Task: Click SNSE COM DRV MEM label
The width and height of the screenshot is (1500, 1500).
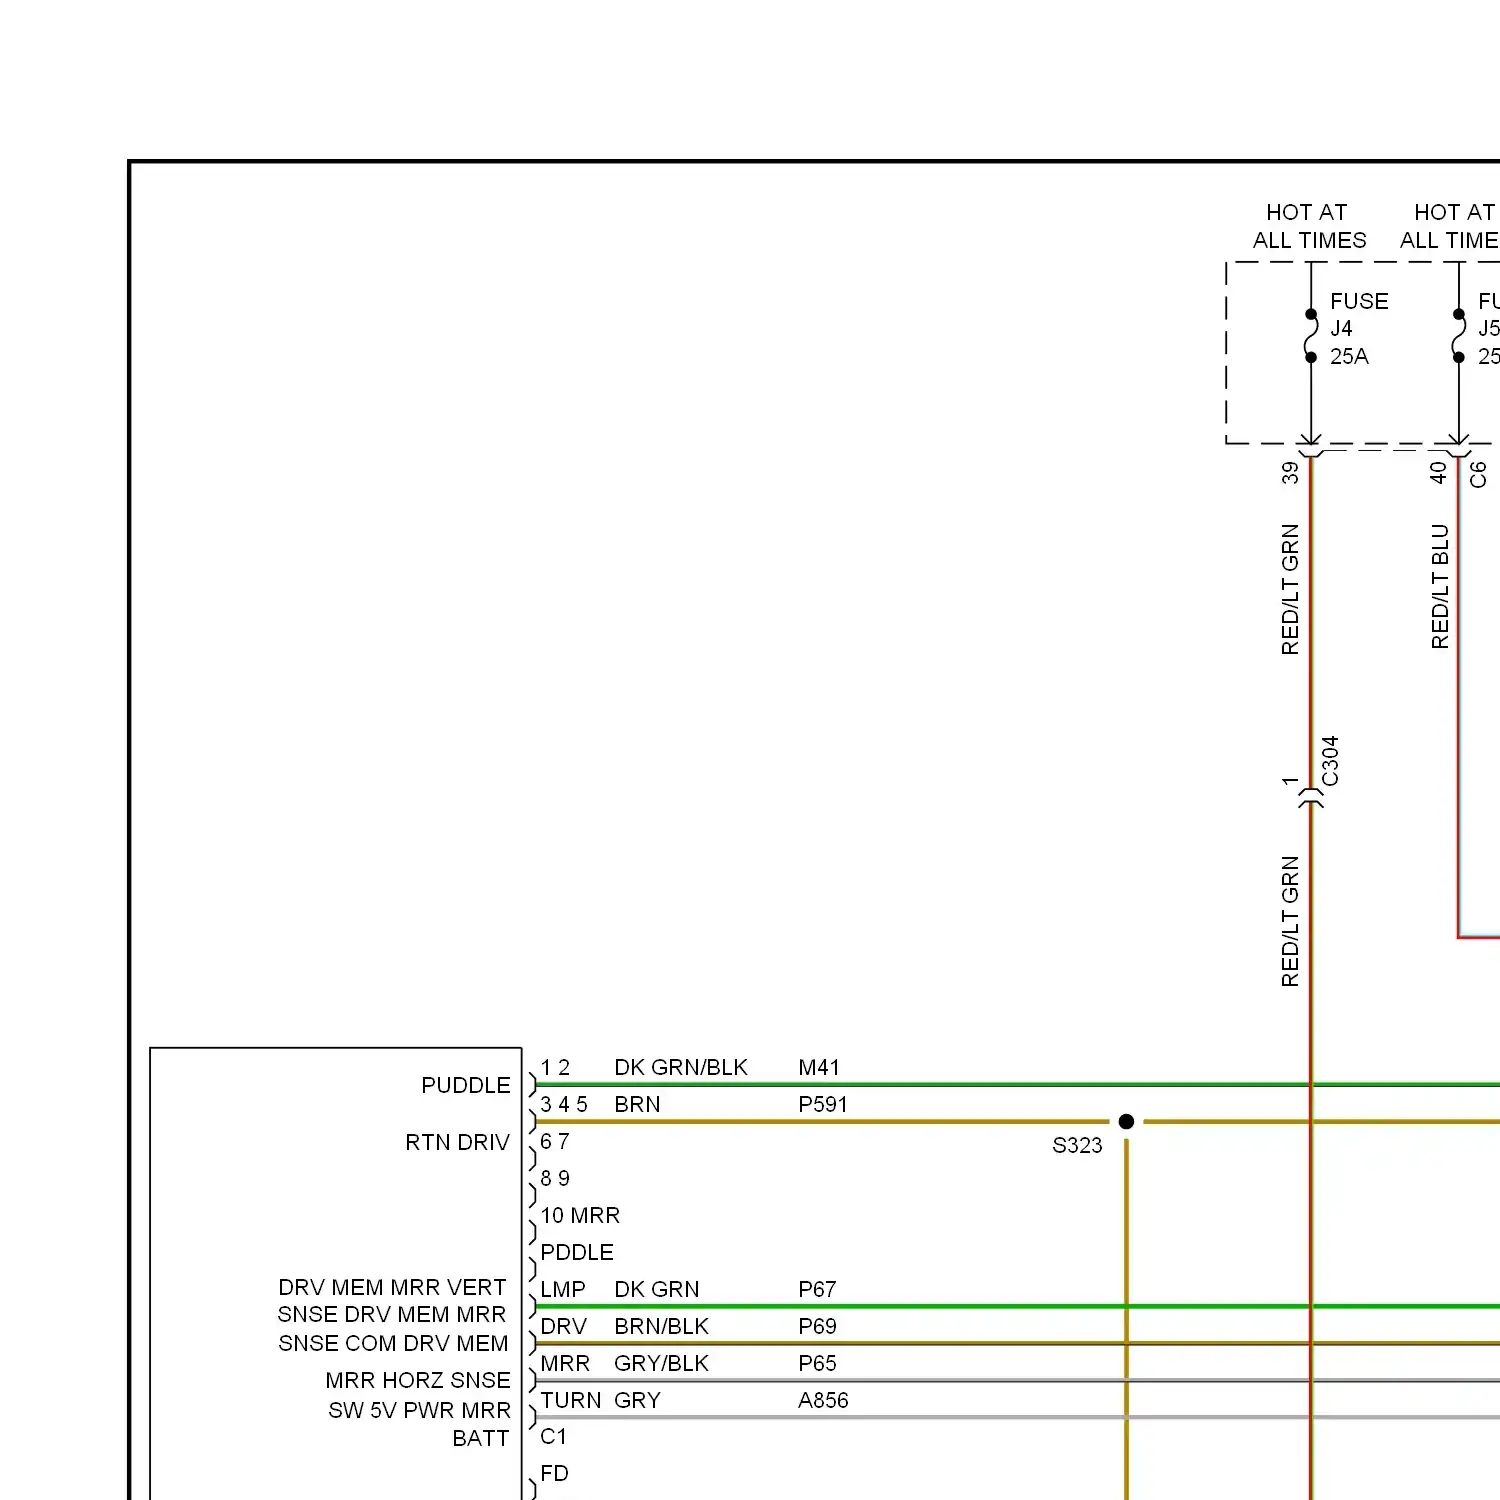Action: click(x=393, y=1344)
